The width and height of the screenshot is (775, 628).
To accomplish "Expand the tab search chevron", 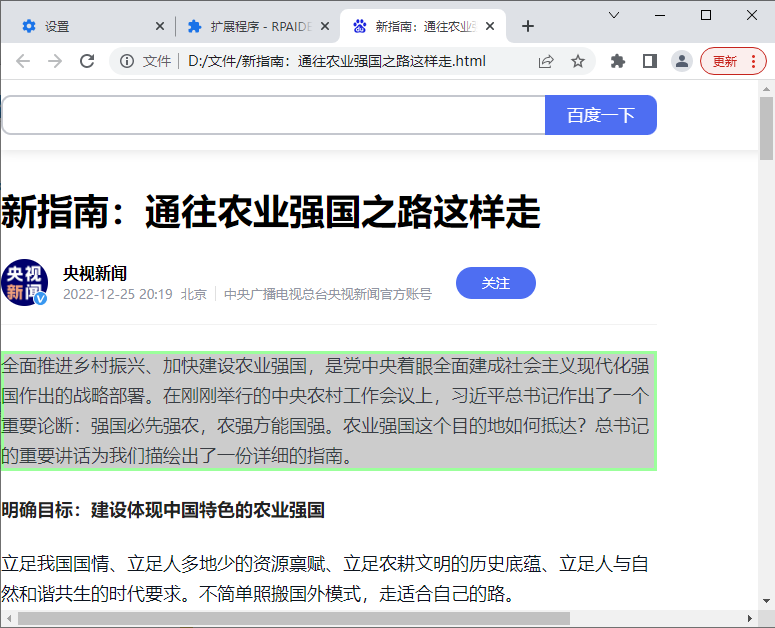I will (614, 15).
